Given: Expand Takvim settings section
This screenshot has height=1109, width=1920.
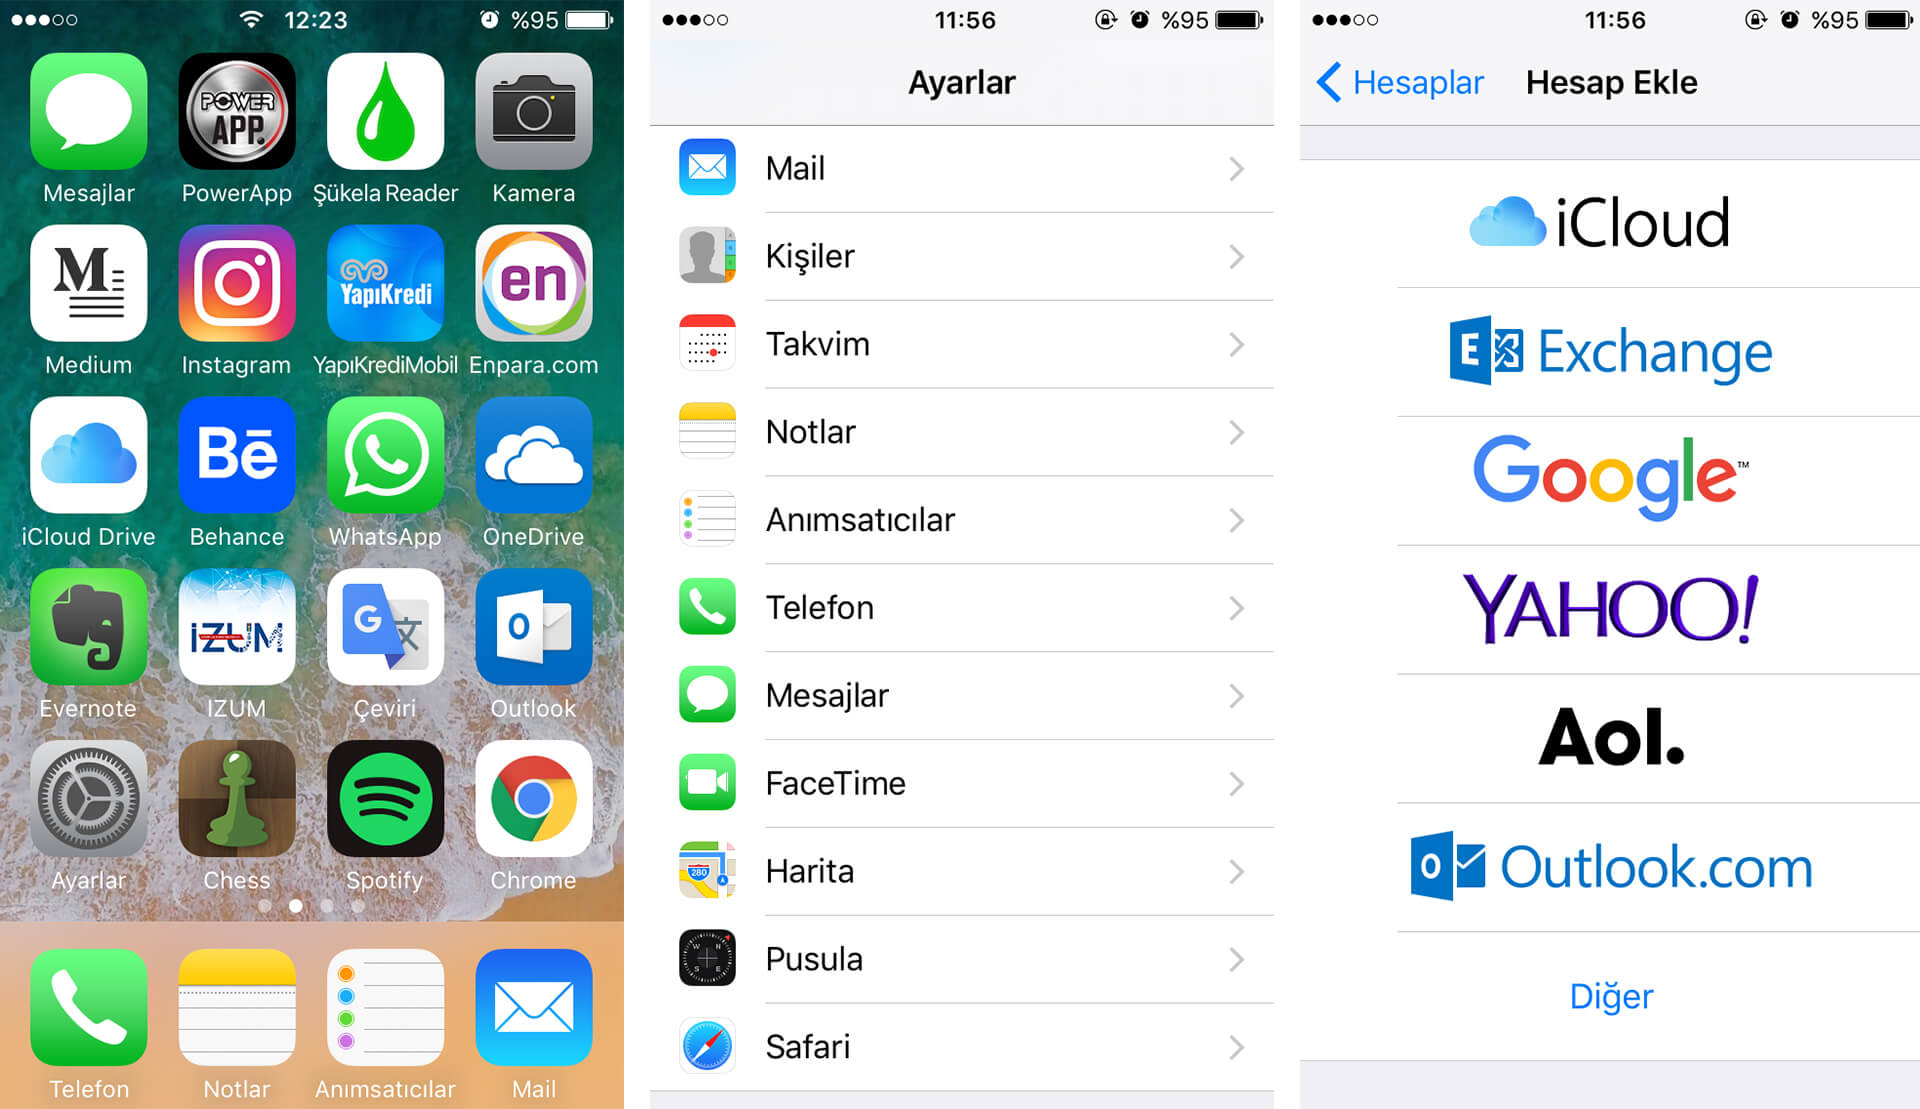Looking at the screenshot, I should pos(959,341).
